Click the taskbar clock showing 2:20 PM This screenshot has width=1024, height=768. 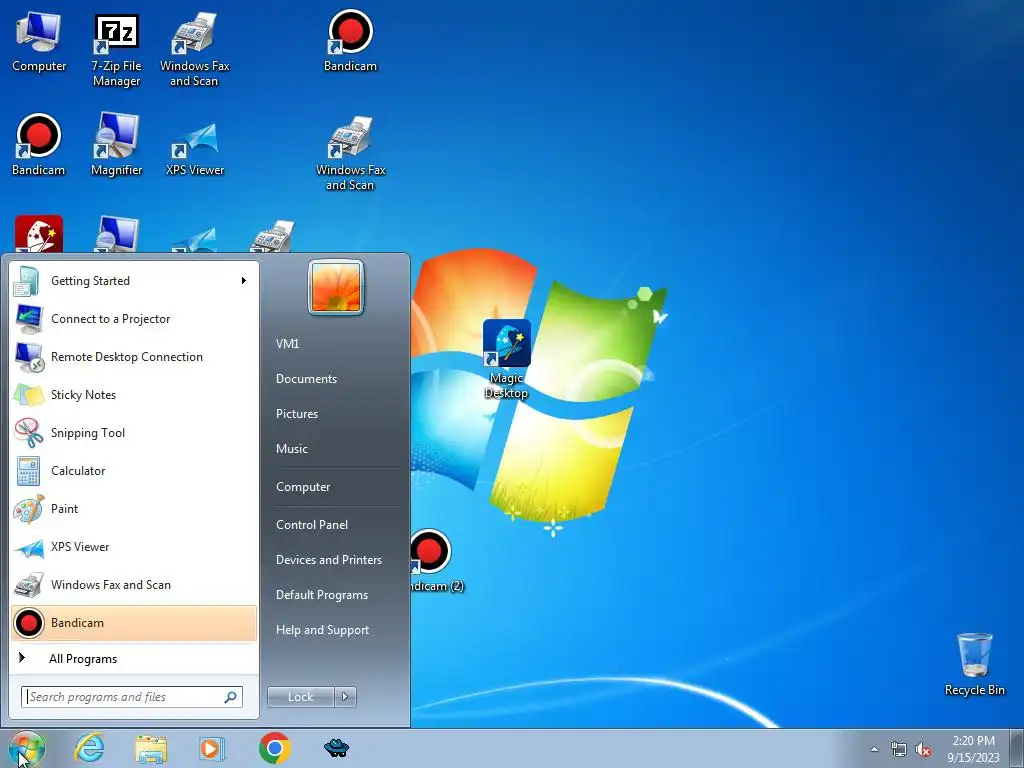(x=973, y=741)
